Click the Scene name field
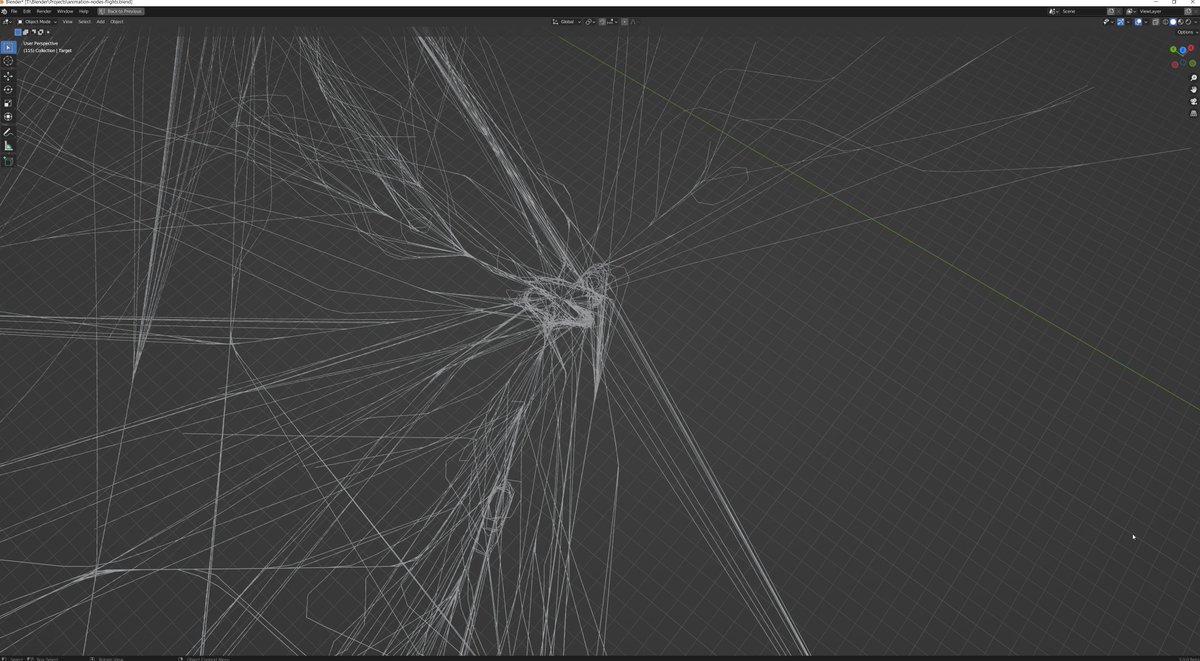Image resolution: width=1200 pixels, height=661 pixels. point(1083,12)
